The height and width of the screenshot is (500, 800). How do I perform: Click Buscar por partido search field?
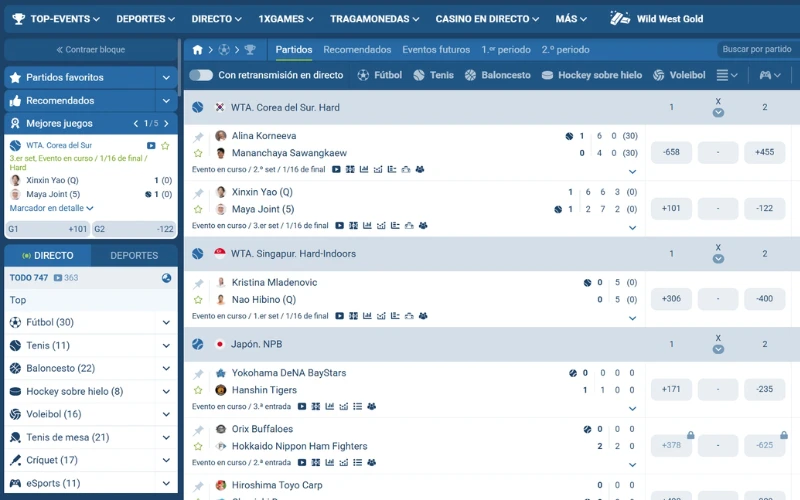point(758,49)
